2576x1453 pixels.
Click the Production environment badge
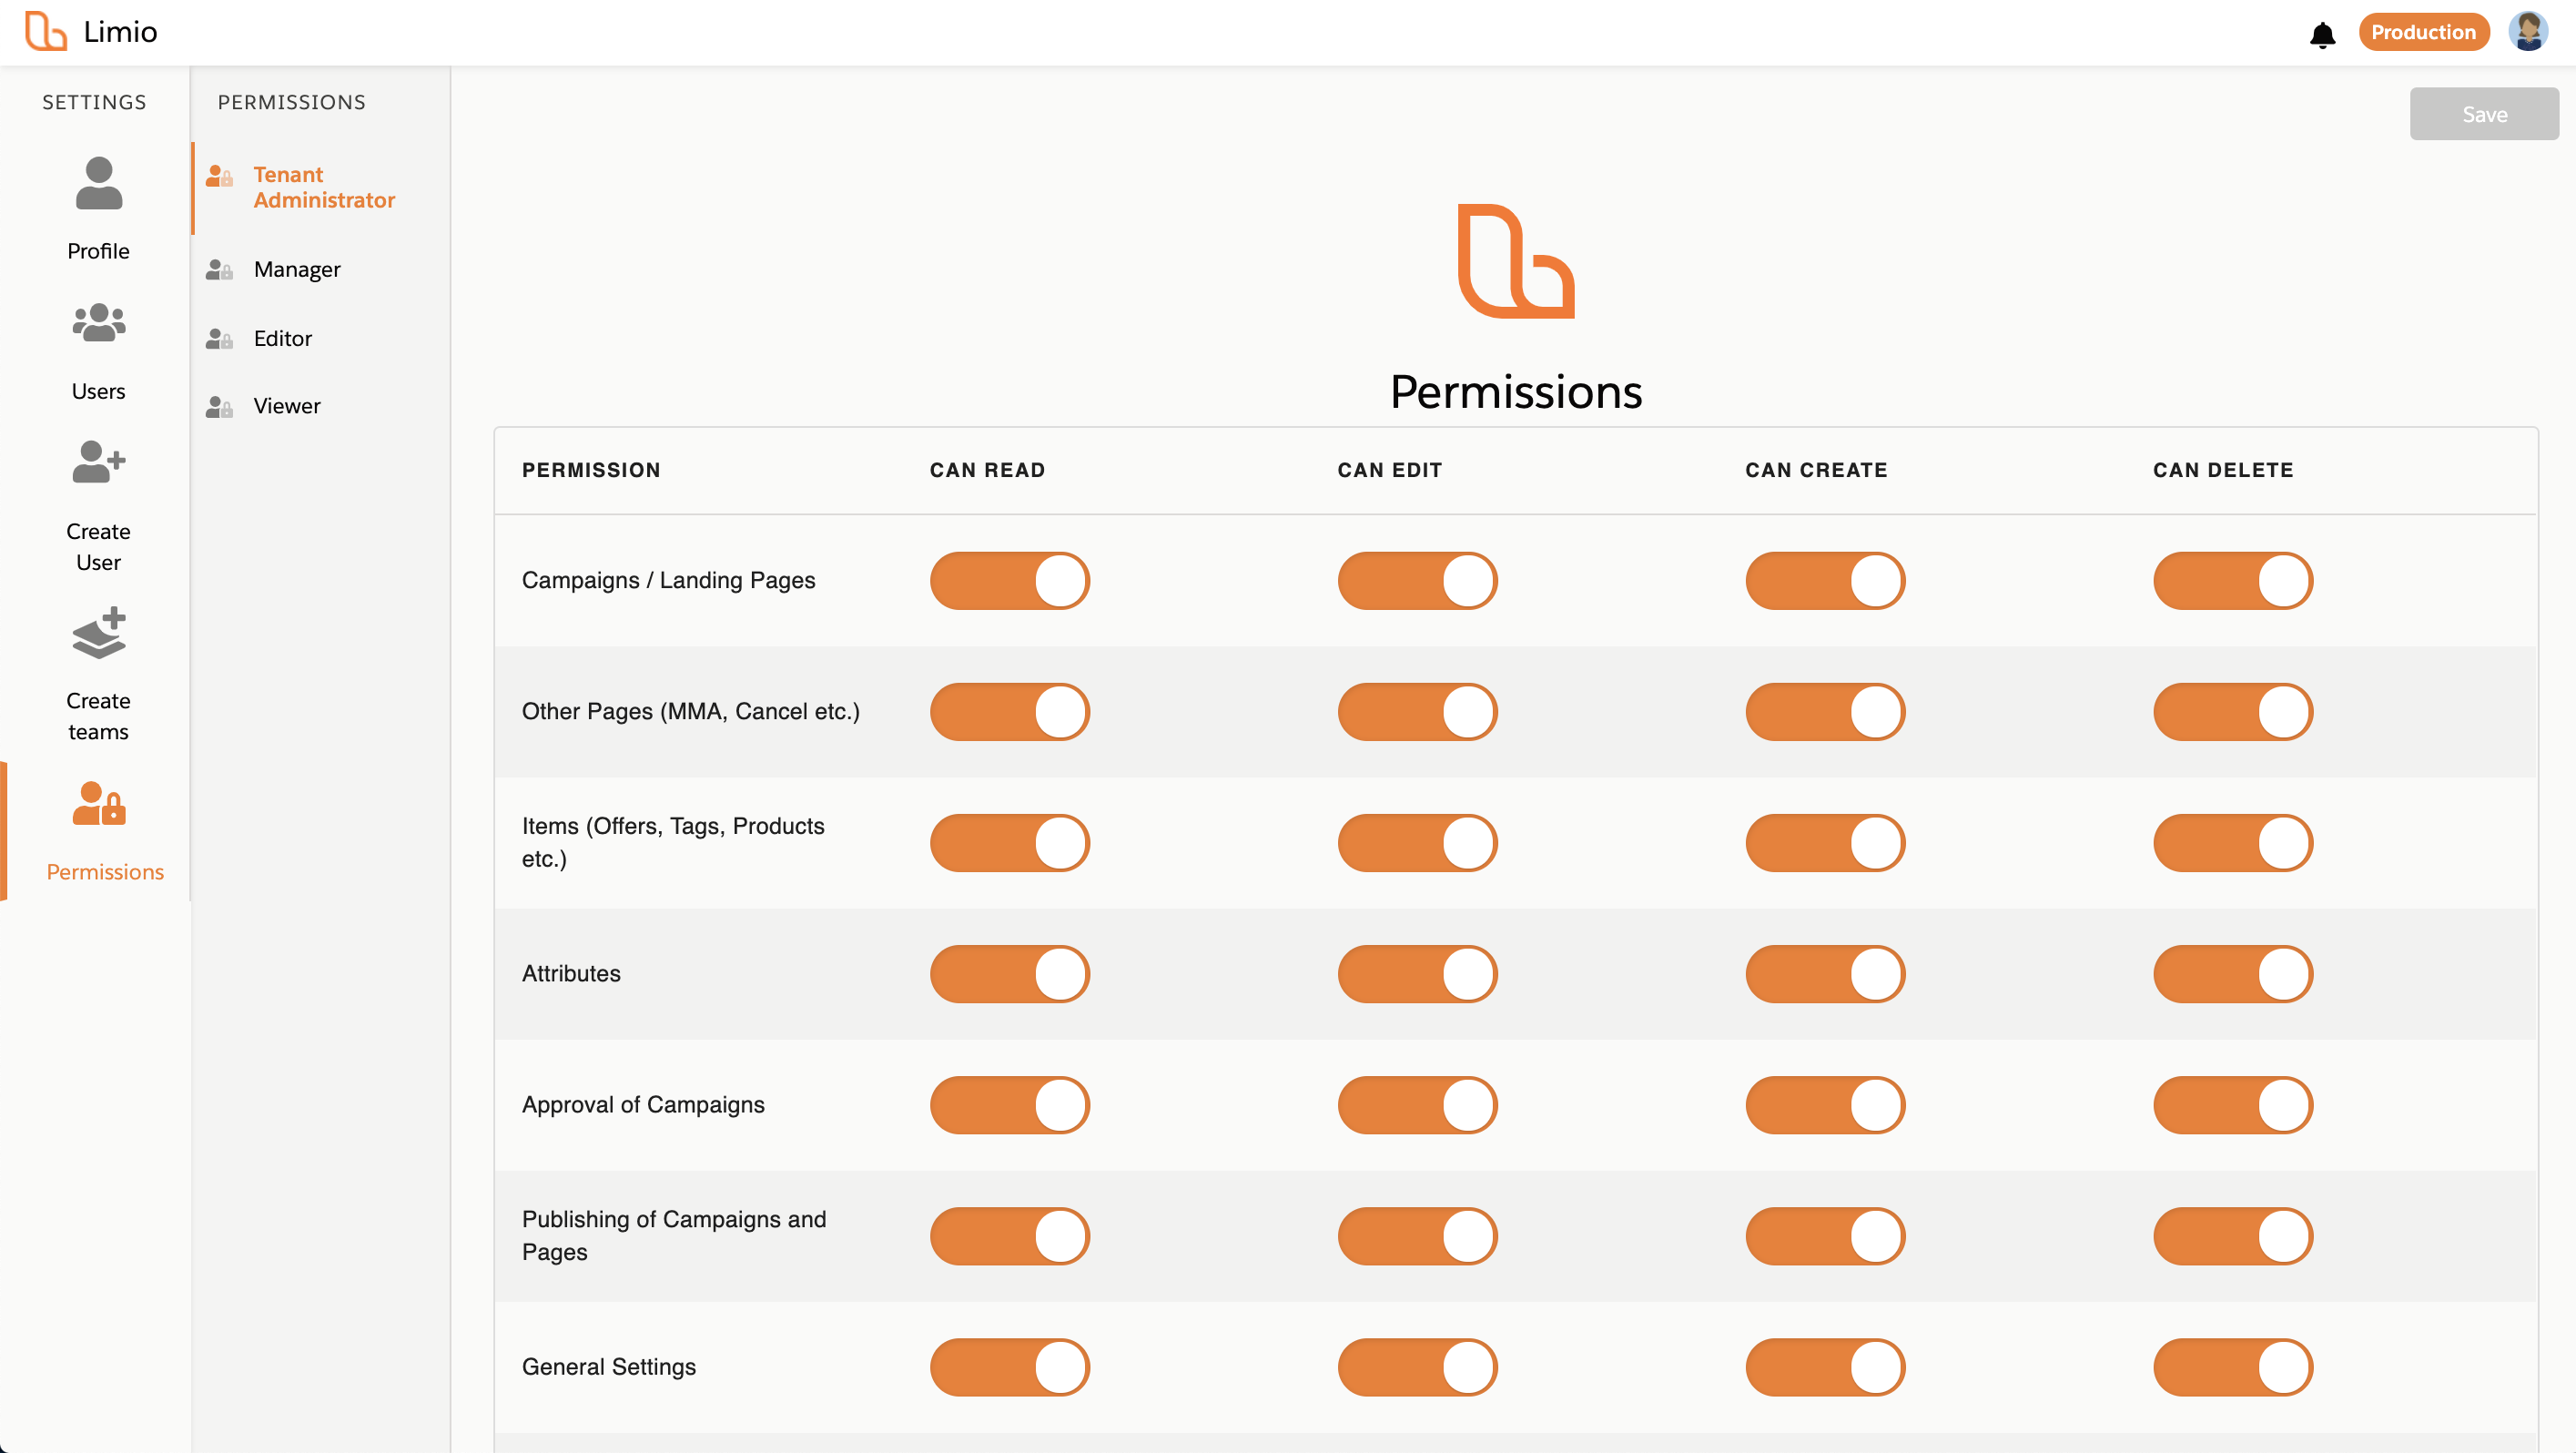[2423, 32]
